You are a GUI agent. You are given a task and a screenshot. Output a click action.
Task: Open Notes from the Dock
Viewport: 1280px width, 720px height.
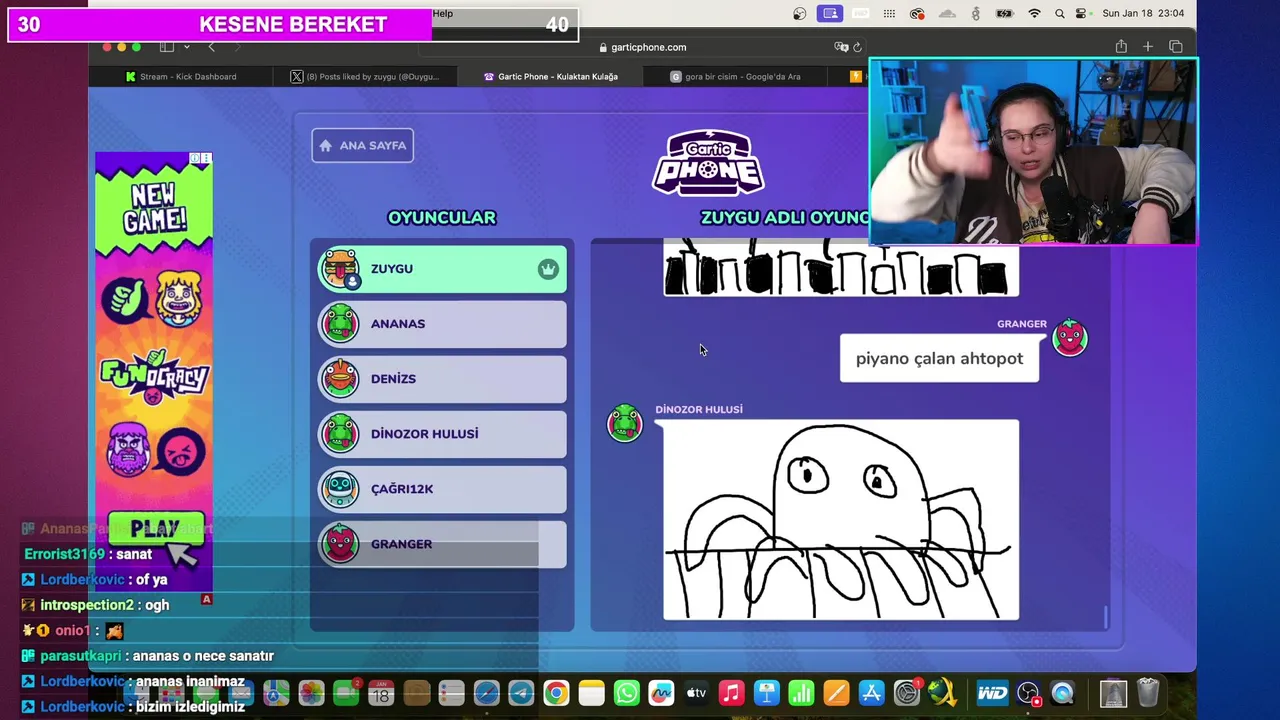592,693
